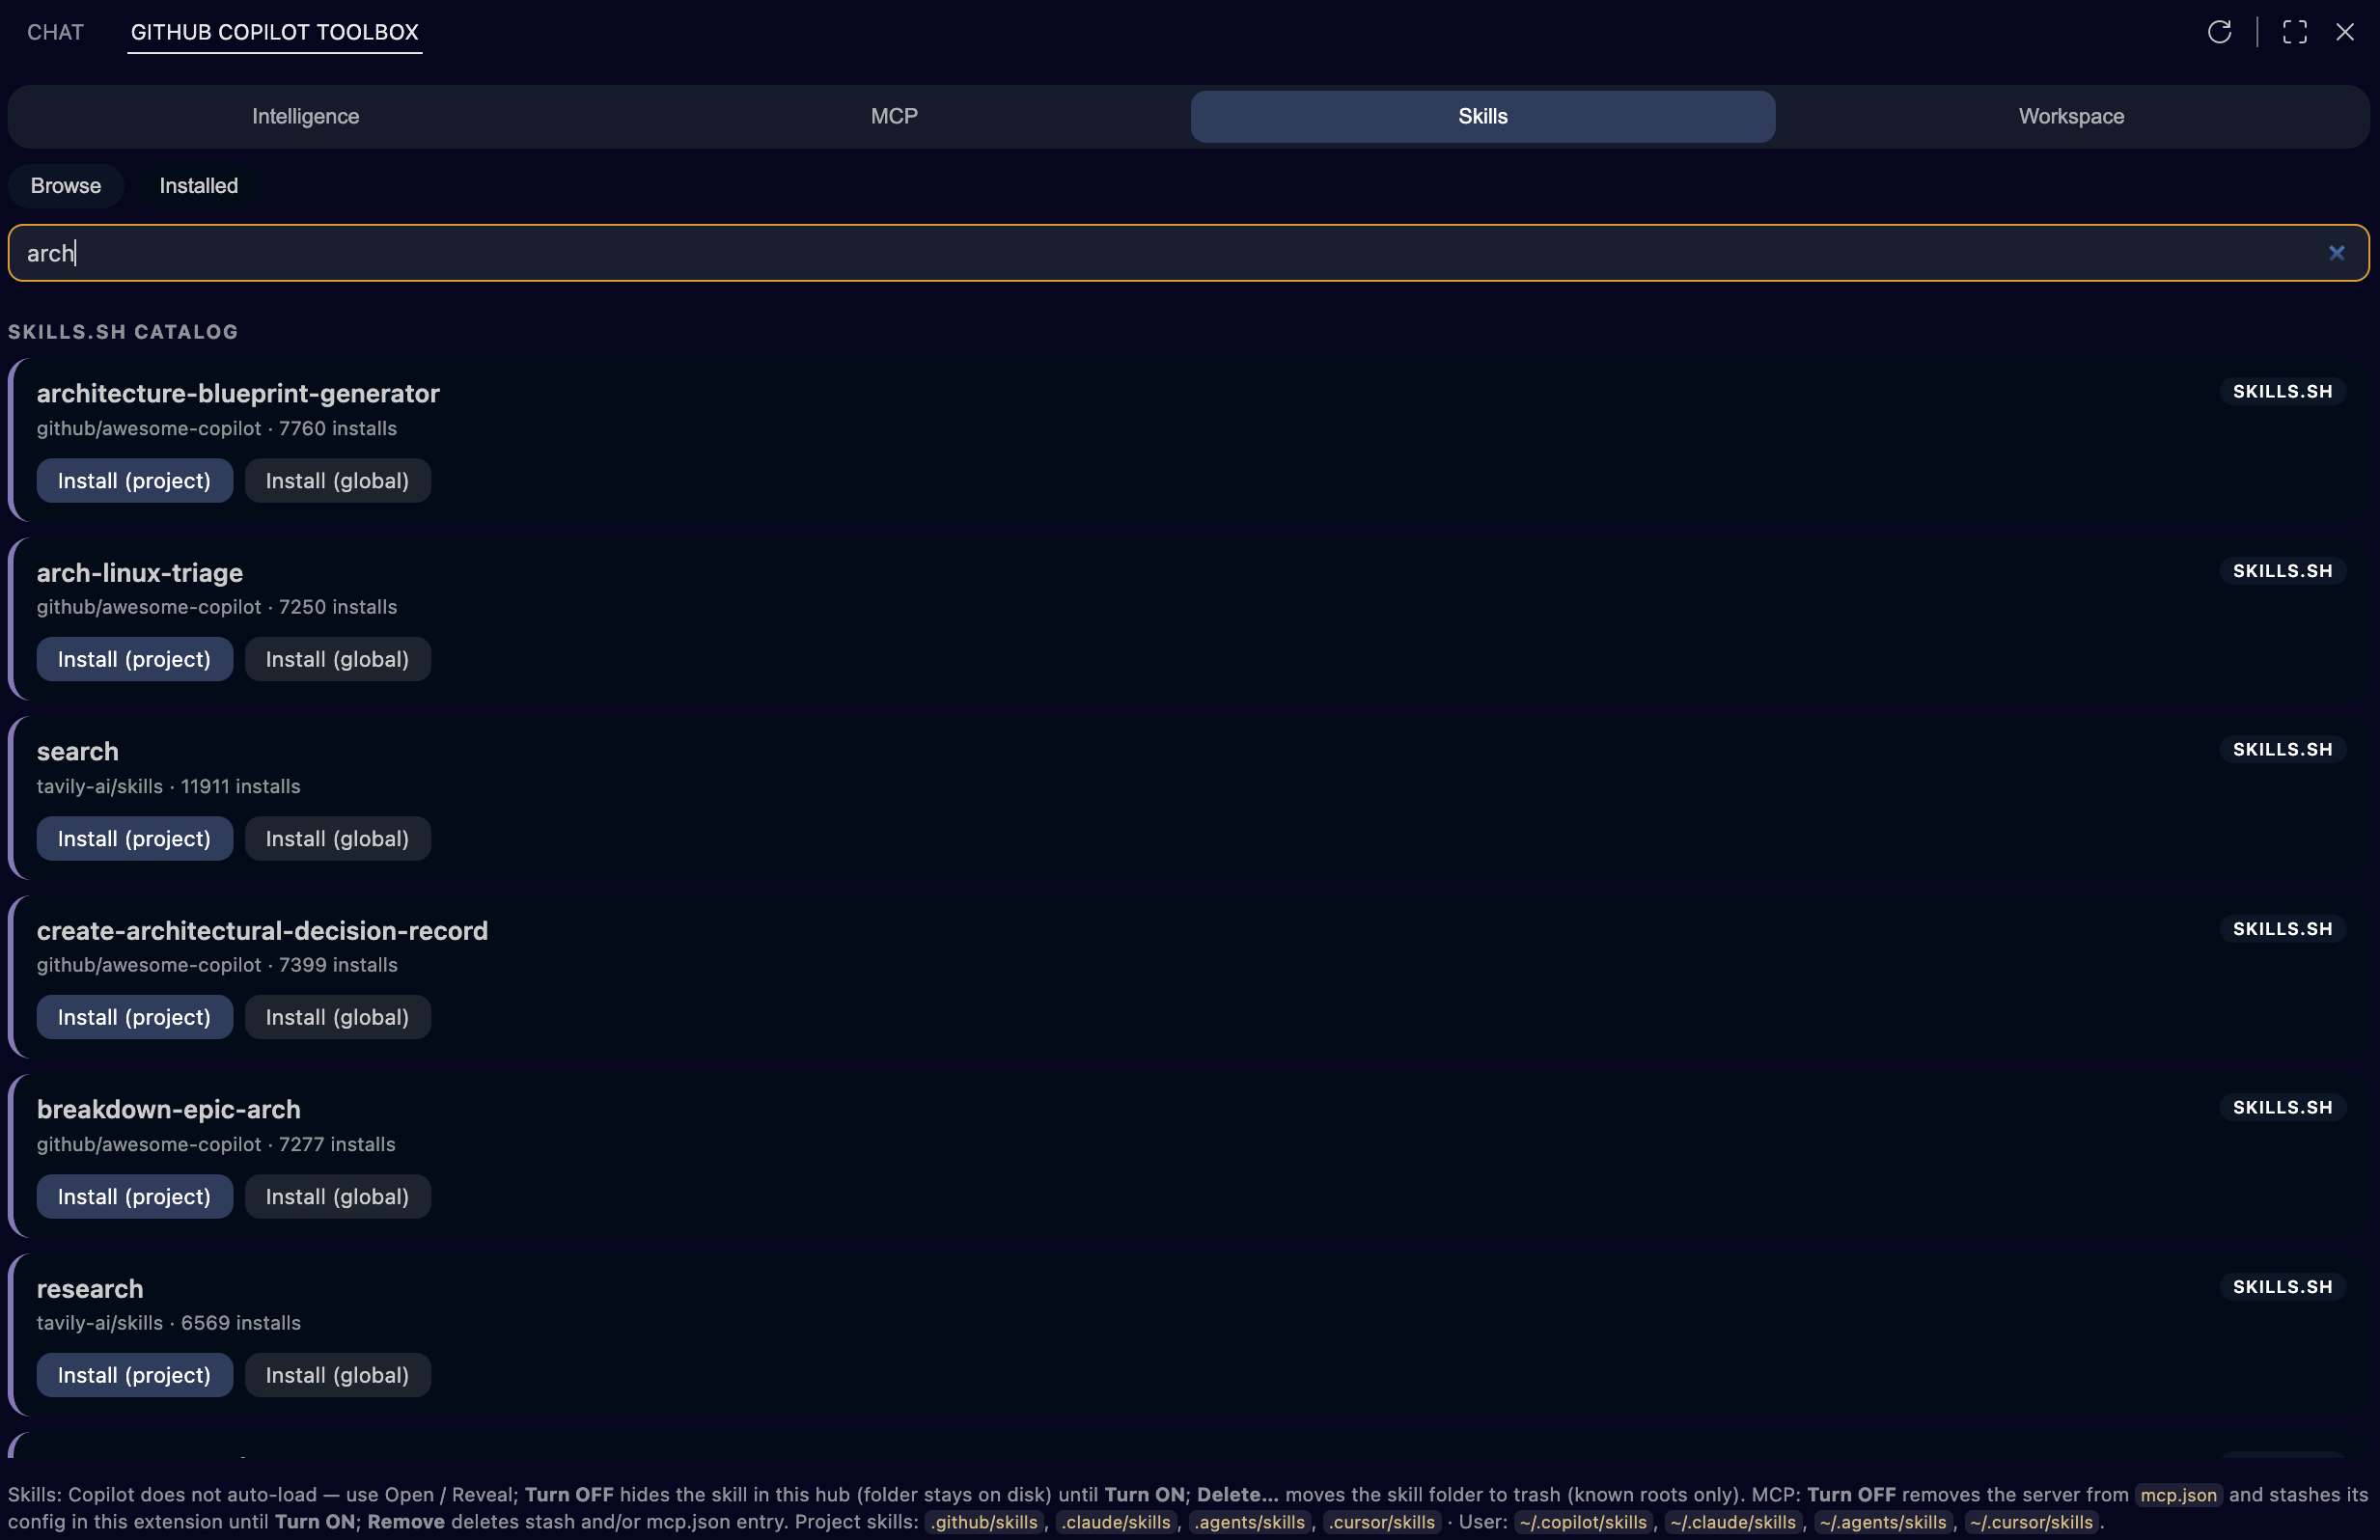The height and width of the screenshot is (1540, 2380).
Task: Maximize the panel with the fullscreen icon
Action: click(2294, 32)
